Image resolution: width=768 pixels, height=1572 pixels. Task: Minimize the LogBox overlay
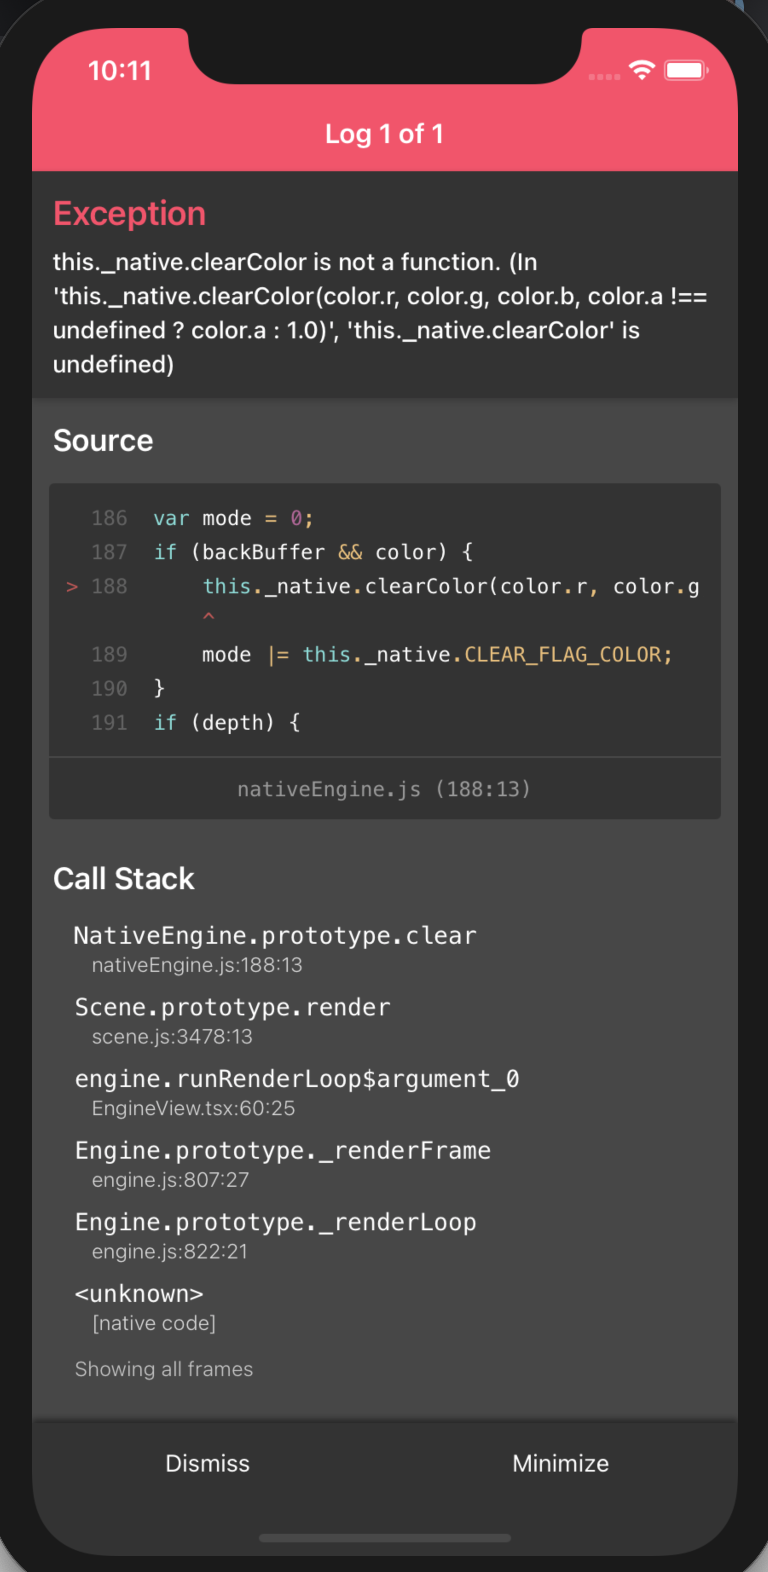pyautogui.click(x=560, y=1463)
